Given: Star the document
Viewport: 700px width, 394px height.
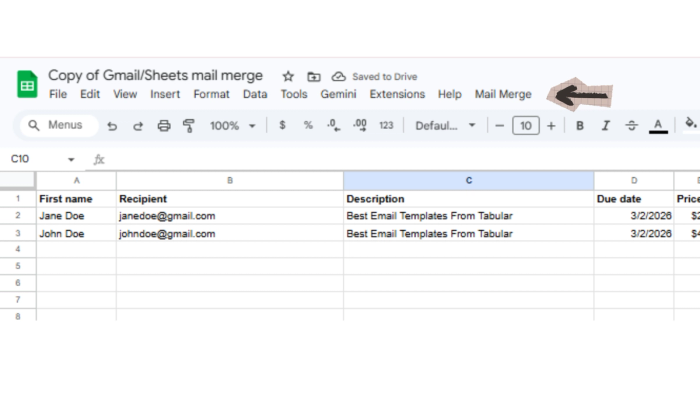Looking at the screenshot, I should (288, 77).
